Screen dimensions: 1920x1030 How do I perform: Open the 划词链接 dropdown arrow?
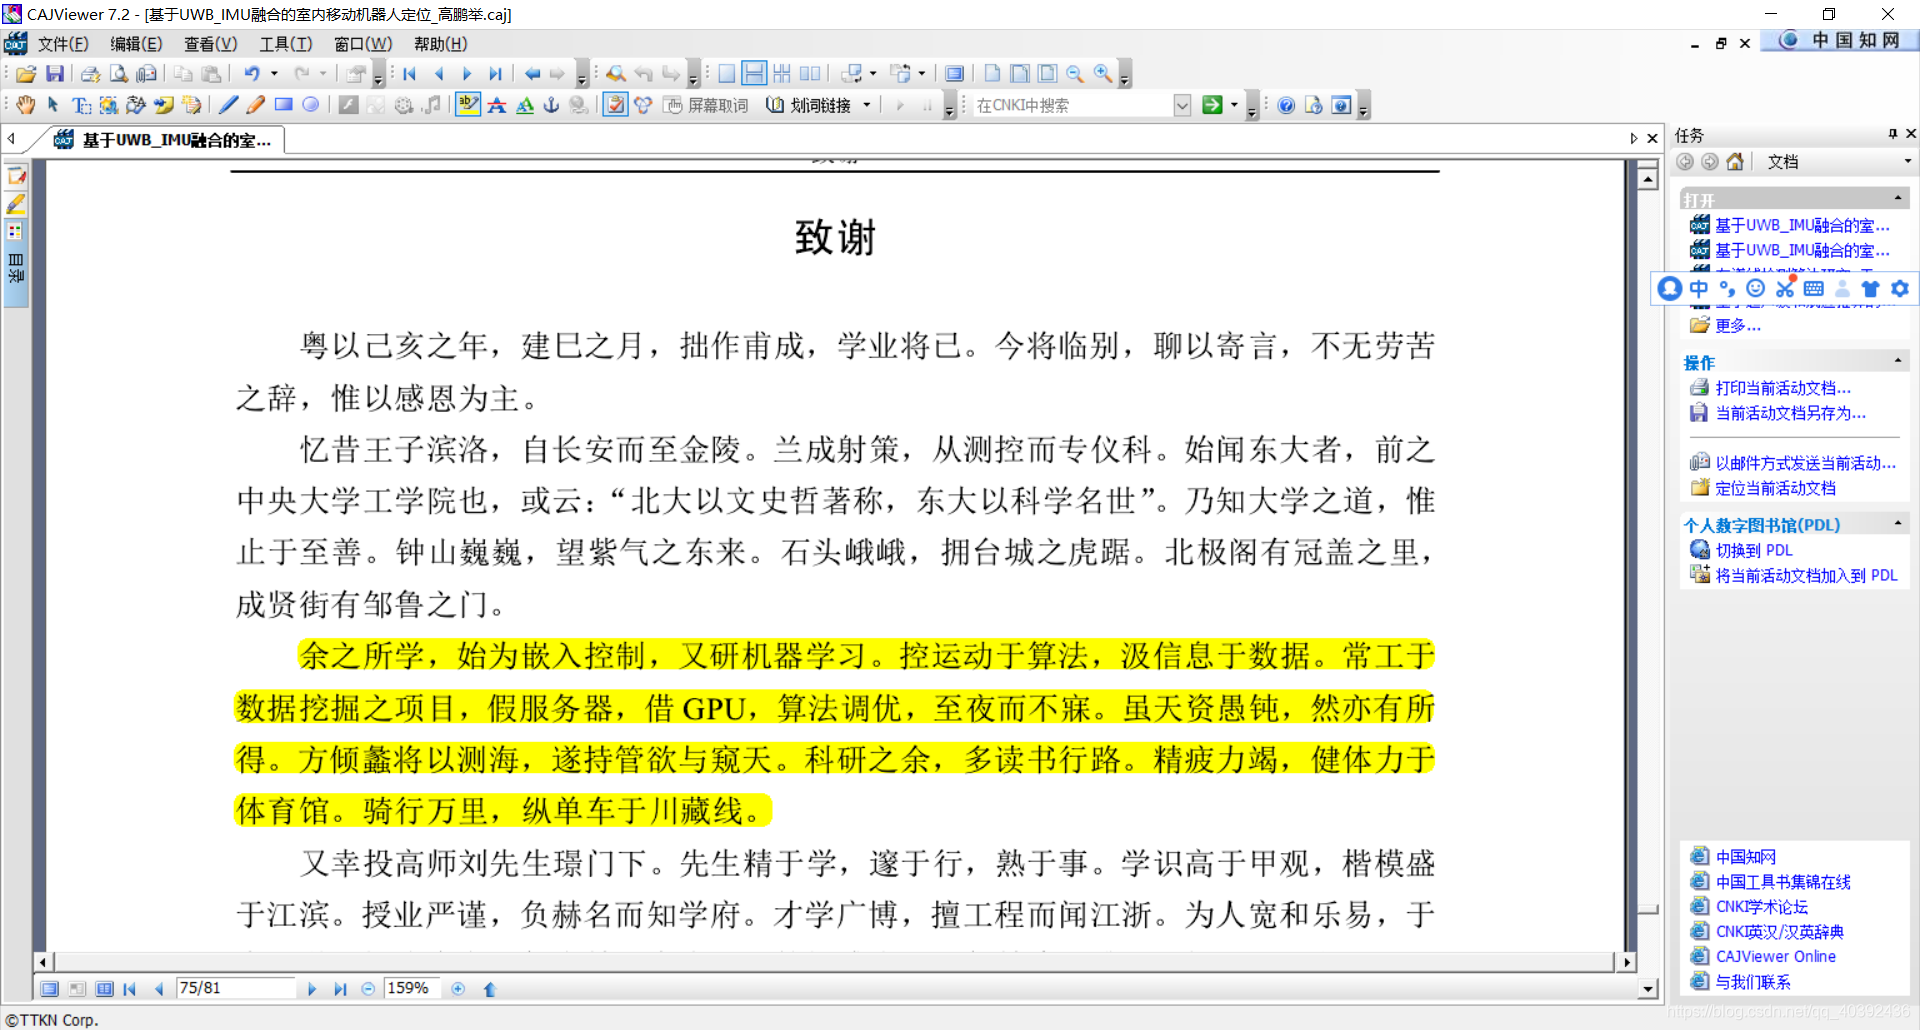(x=866, y=105)
